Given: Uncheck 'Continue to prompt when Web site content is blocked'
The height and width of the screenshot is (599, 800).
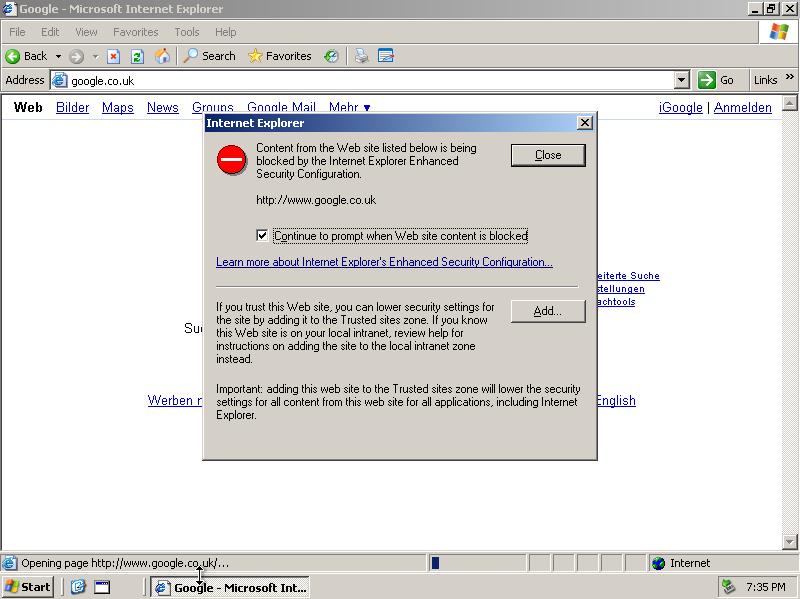Looking at the screenshot, I should click(263, 235).
